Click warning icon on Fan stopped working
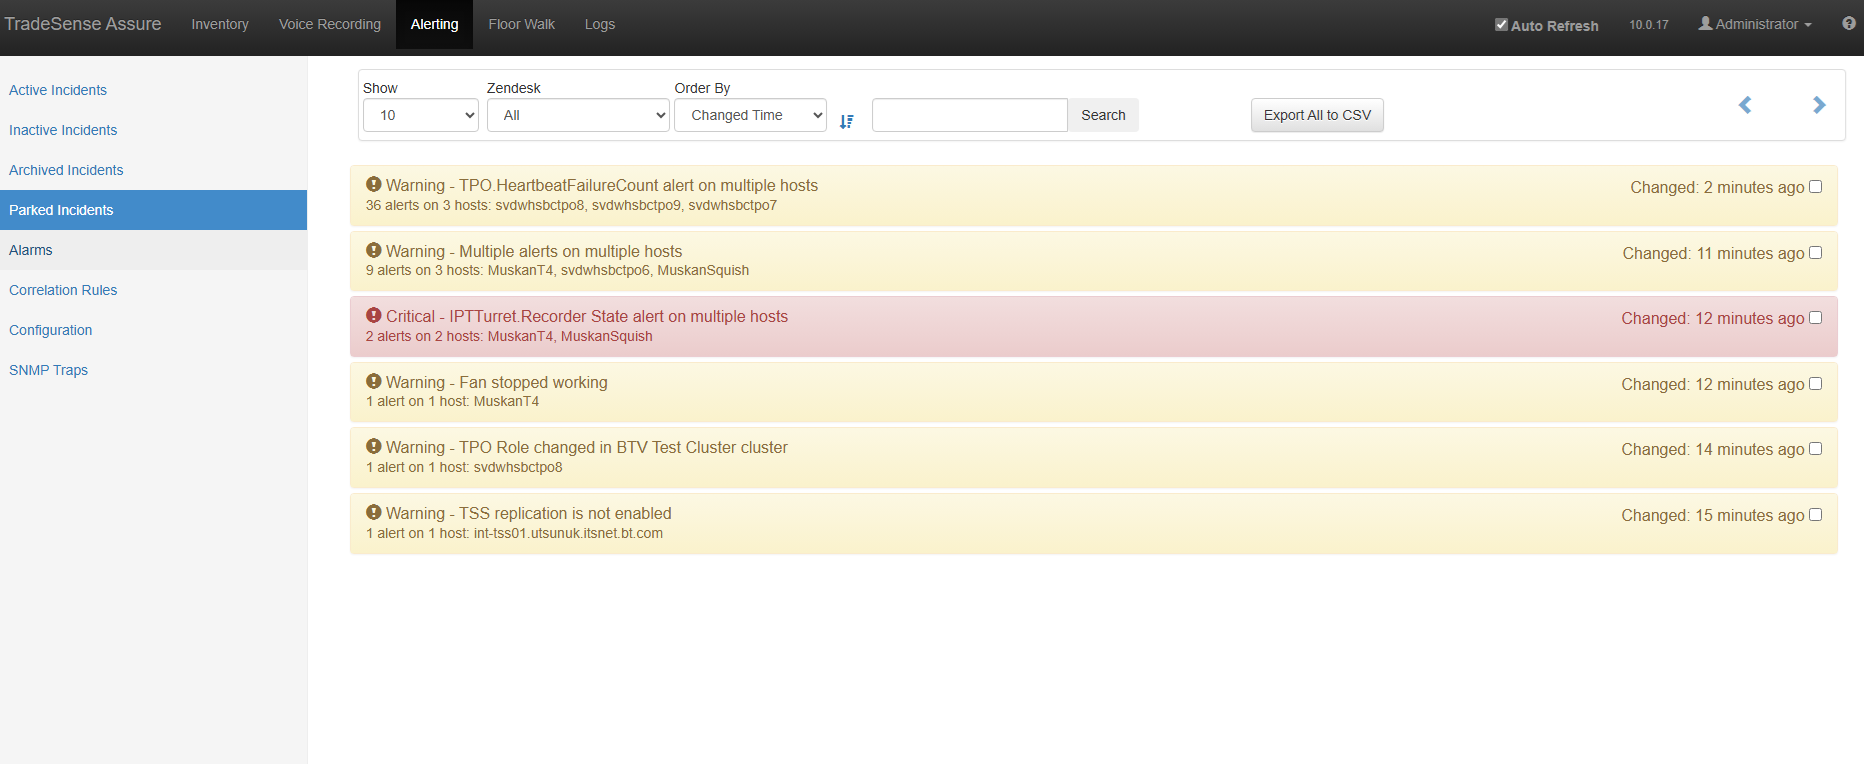 tap(374, 381)
